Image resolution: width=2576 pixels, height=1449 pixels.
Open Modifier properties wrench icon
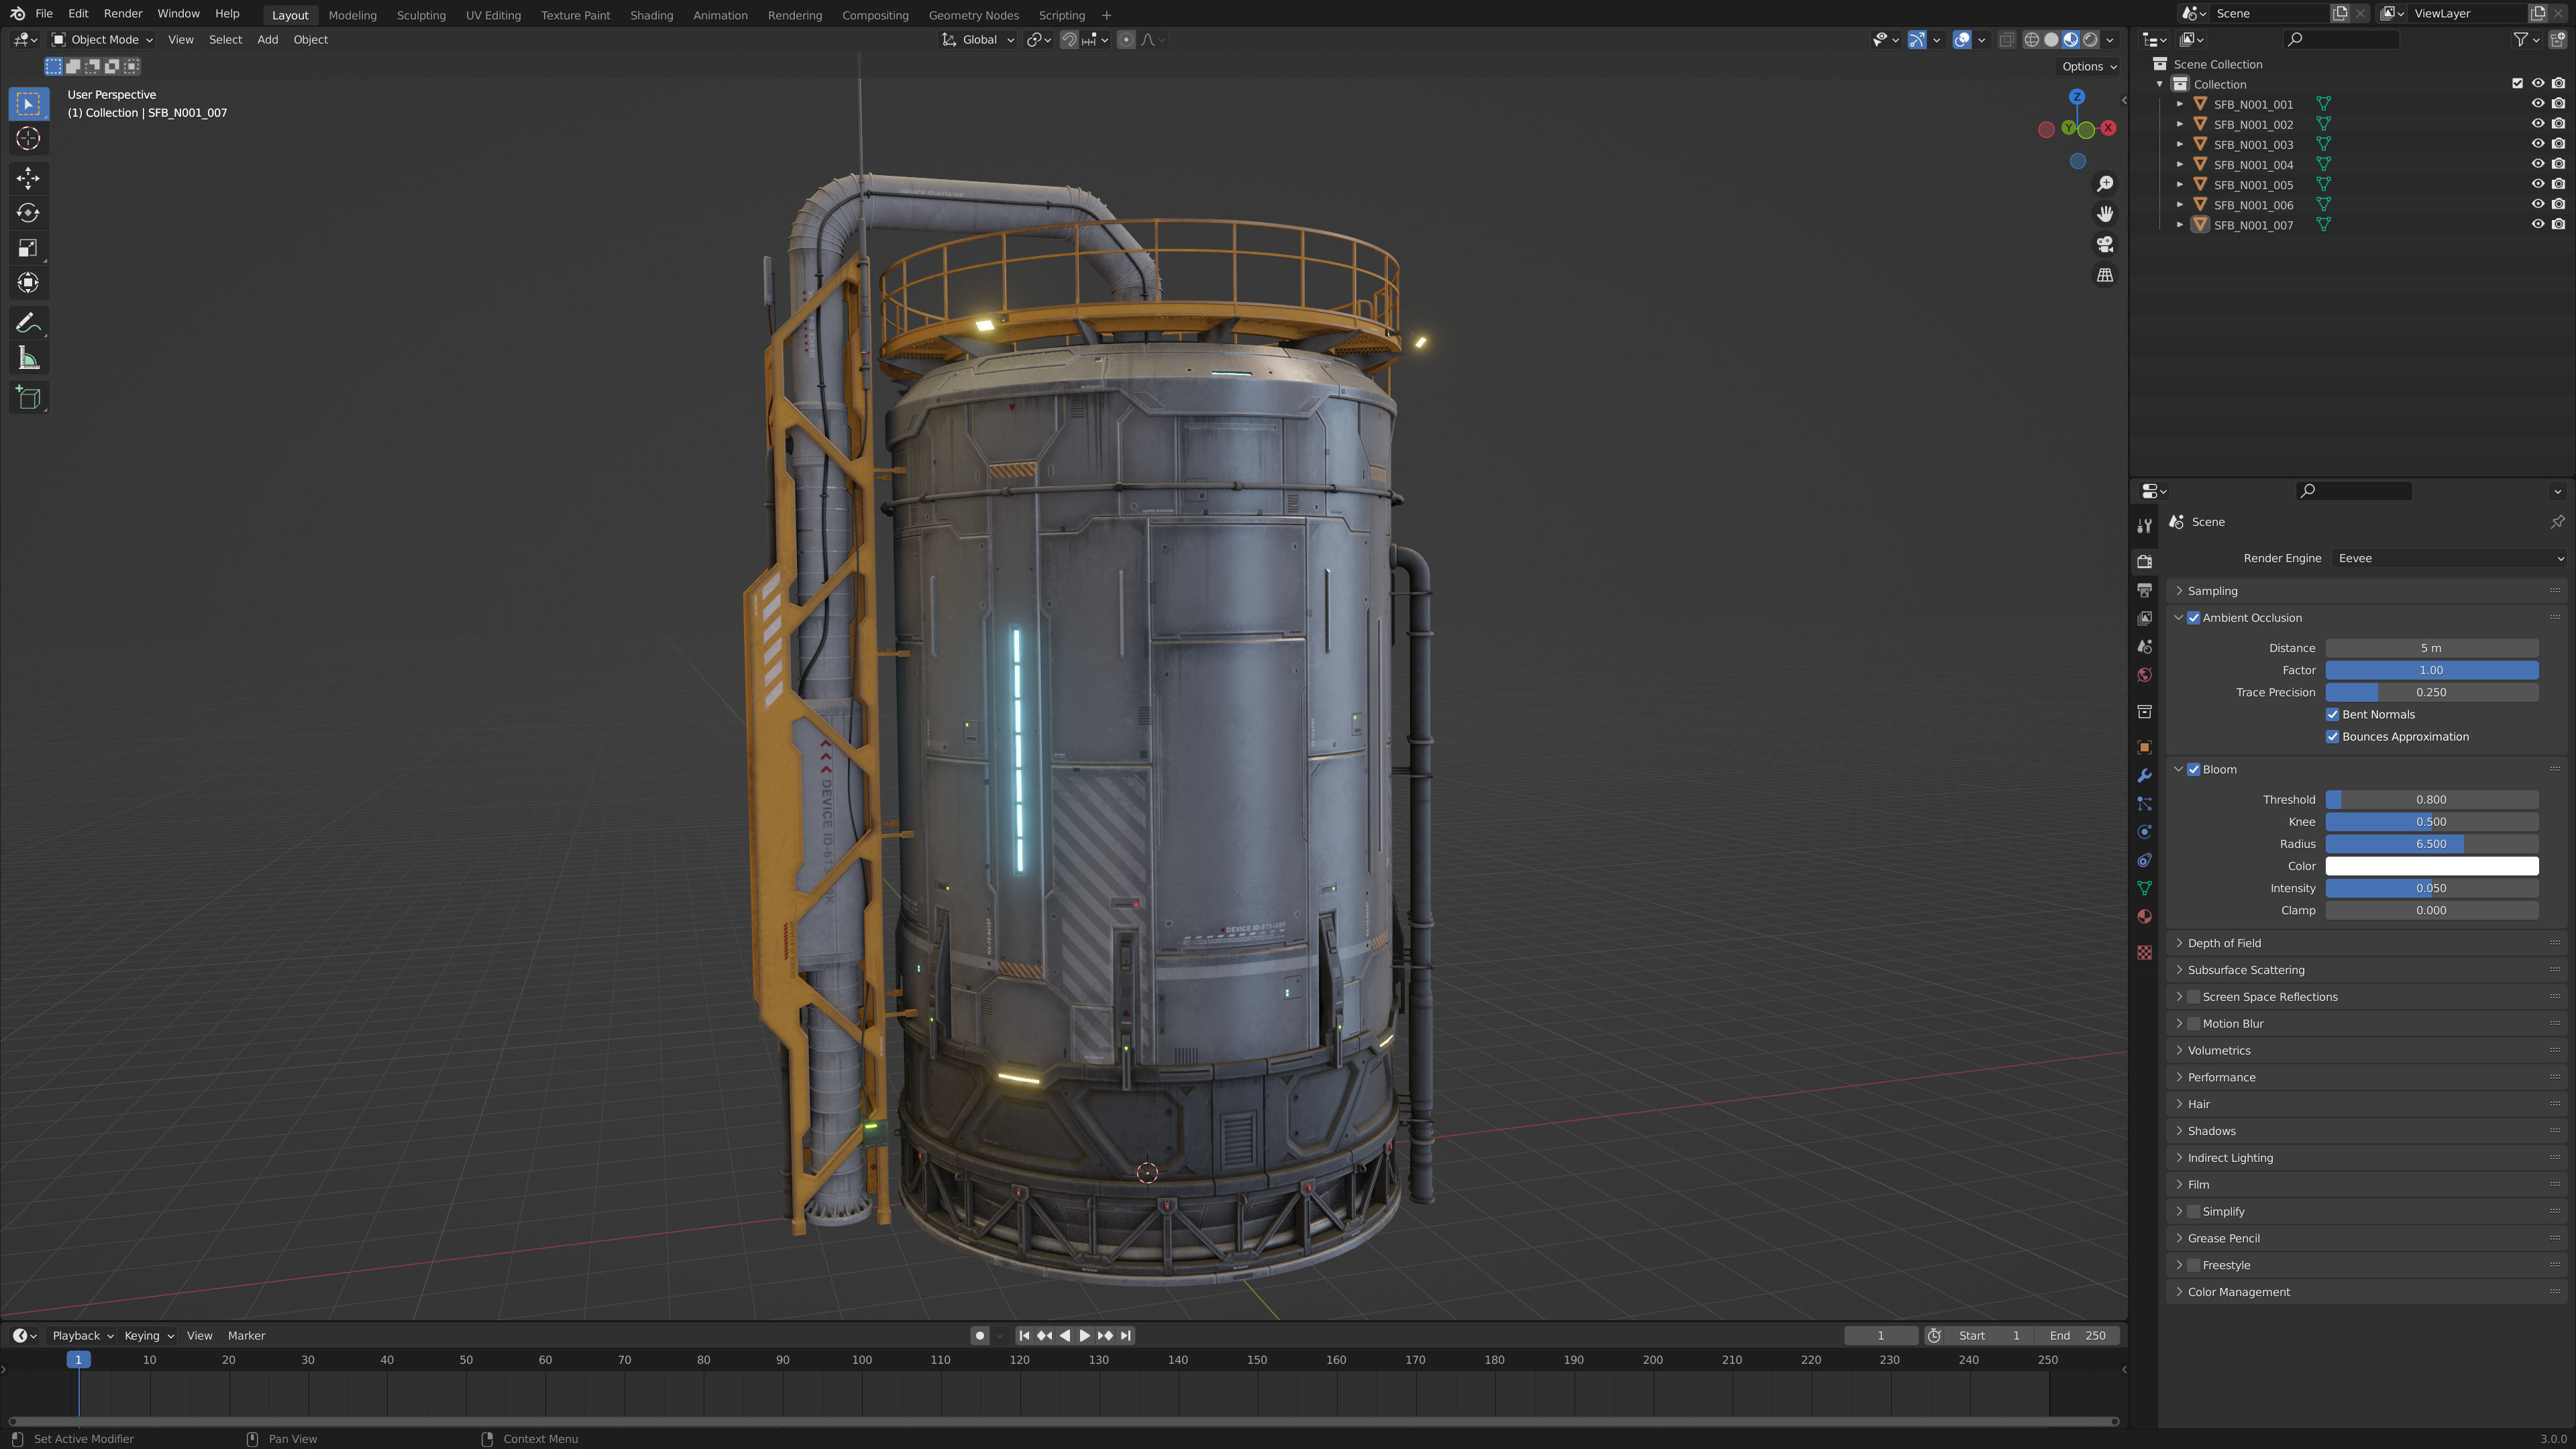(x=2144, y=775)
